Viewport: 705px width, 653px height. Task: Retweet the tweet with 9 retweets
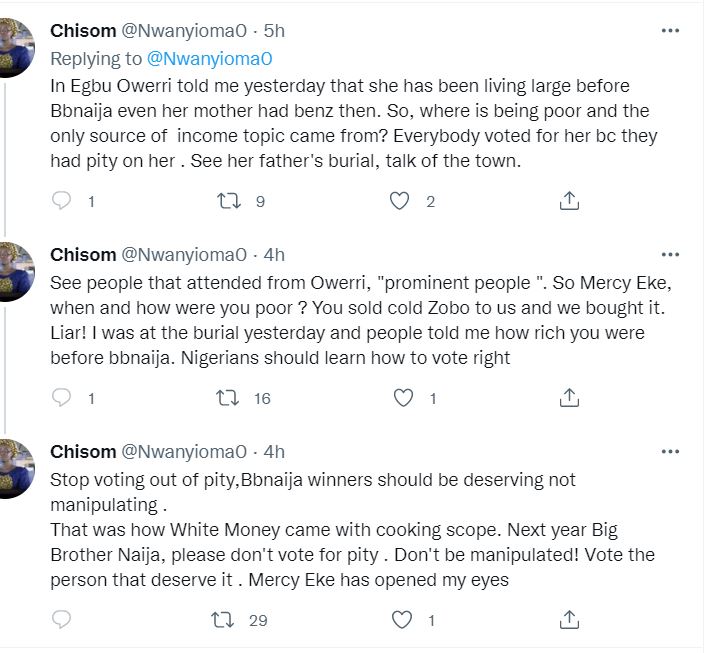[229, 201]
